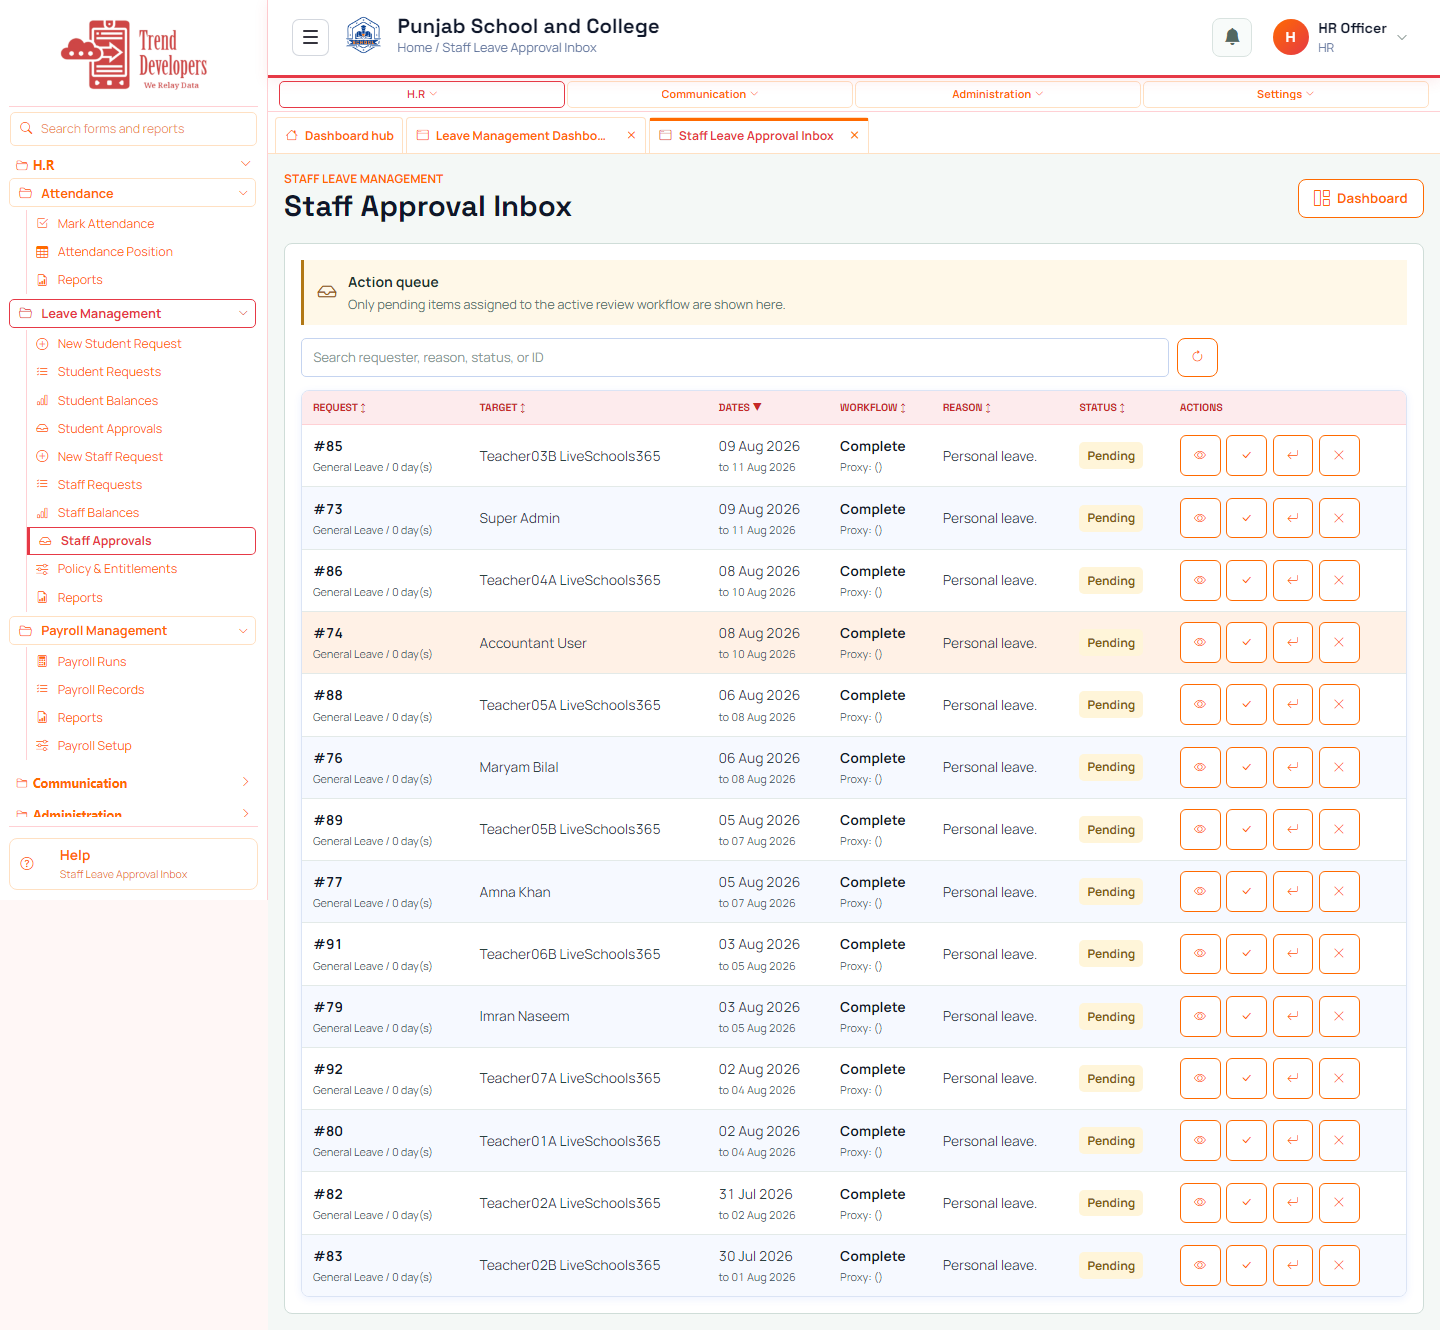
Task: Collapse the H.R sidebar section
Action: (x=133, y=165)
